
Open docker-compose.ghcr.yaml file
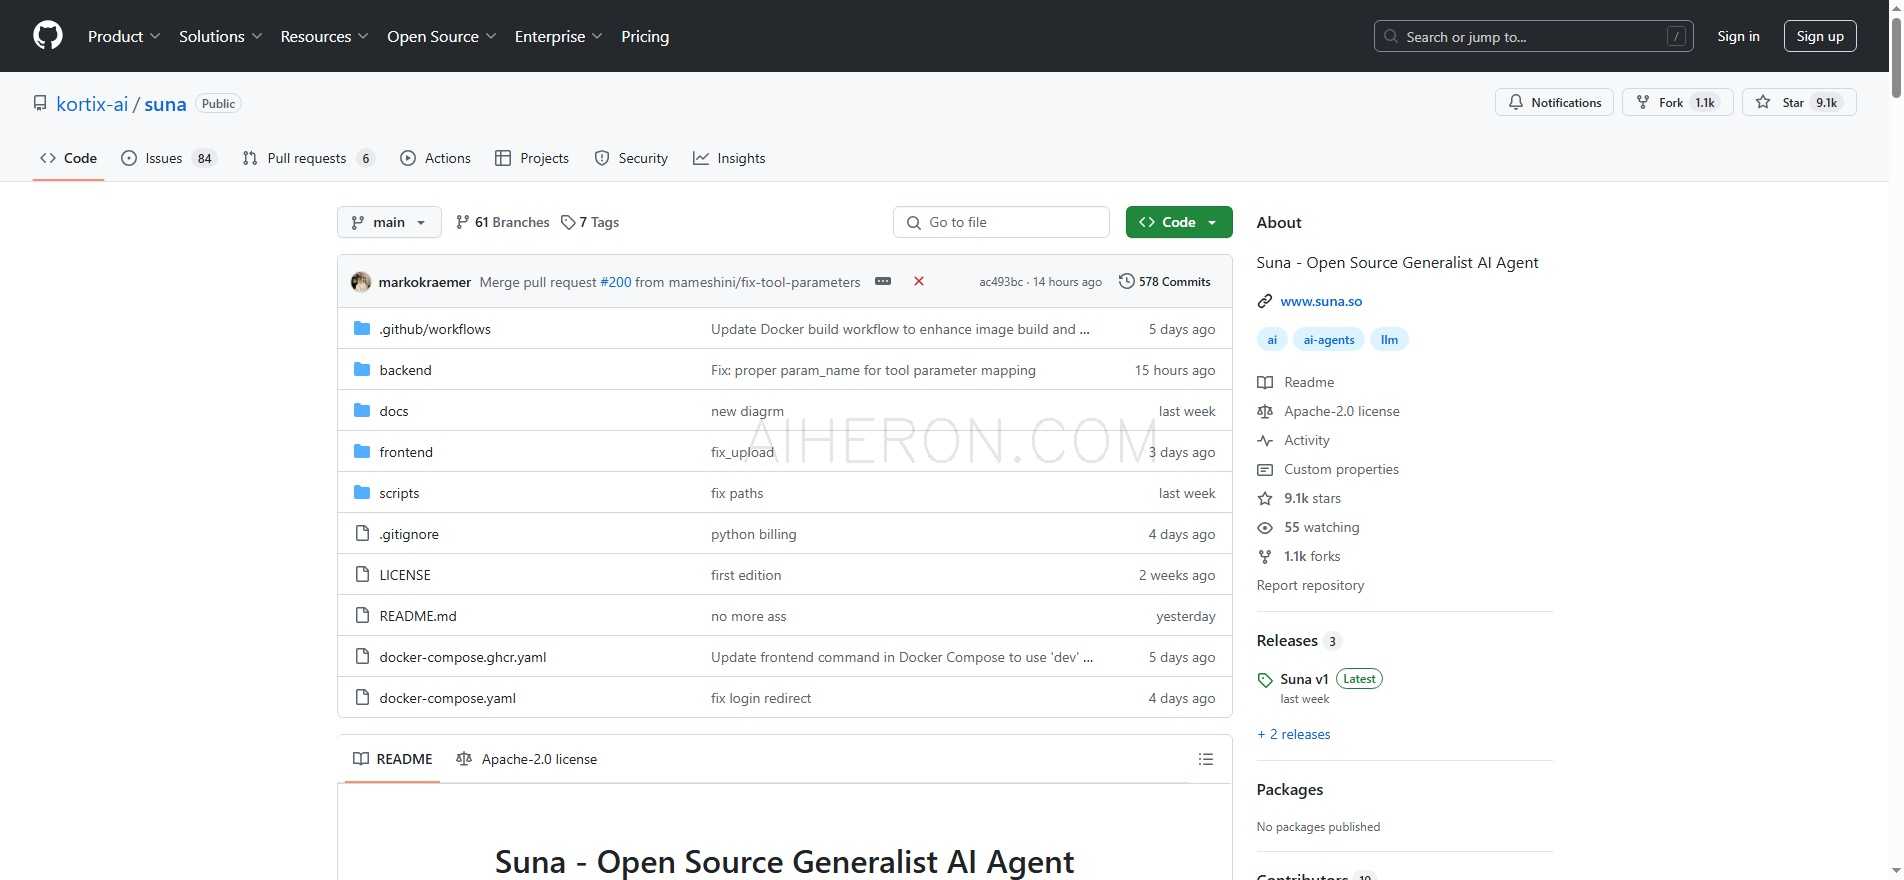(463, 657)
